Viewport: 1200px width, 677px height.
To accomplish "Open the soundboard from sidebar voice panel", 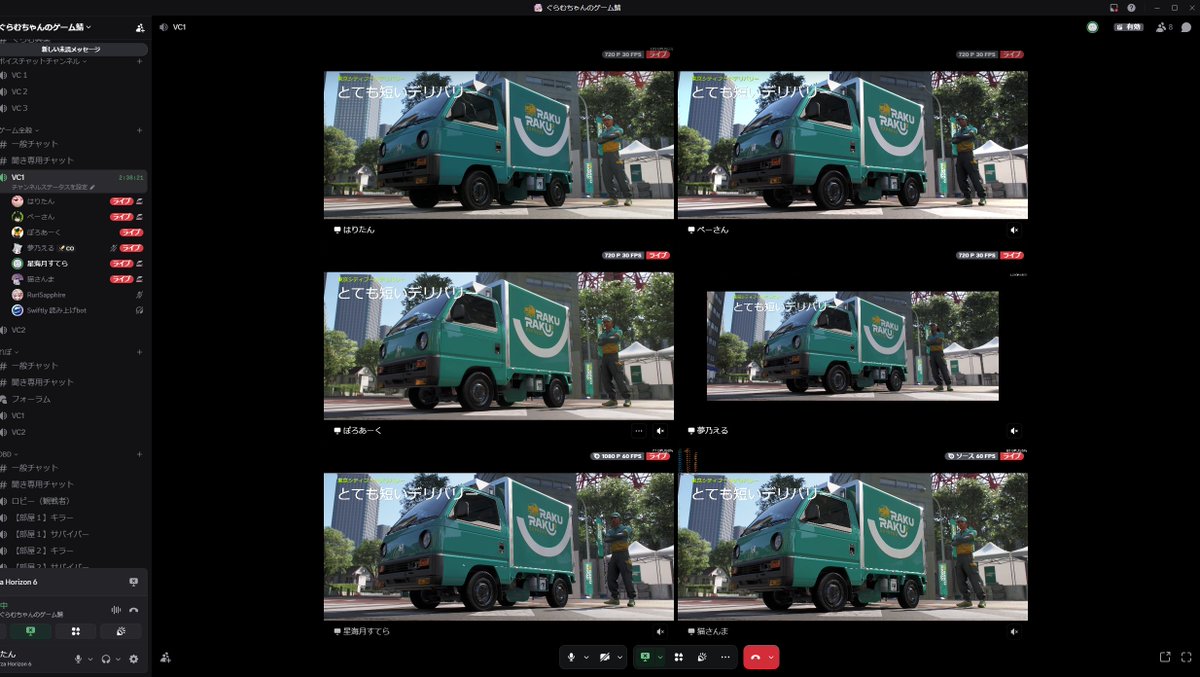I will tap(121, 631).
